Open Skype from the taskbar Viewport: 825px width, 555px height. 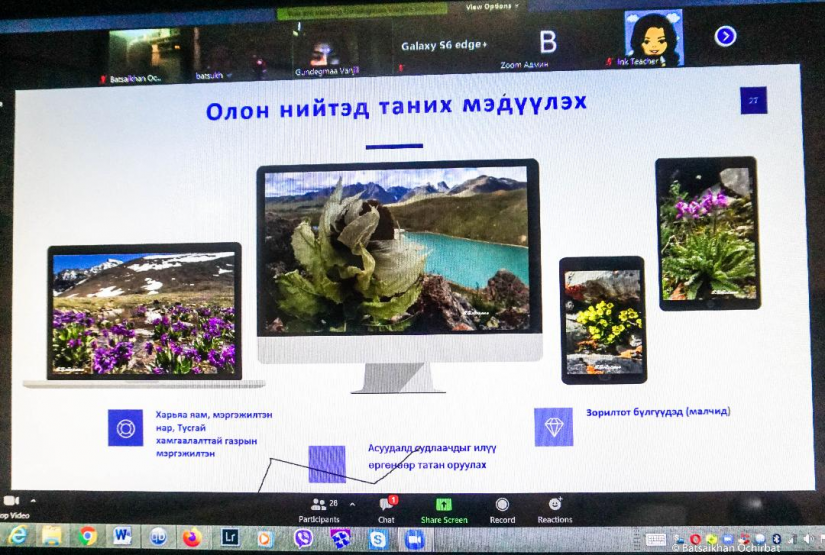pos(378,540)
